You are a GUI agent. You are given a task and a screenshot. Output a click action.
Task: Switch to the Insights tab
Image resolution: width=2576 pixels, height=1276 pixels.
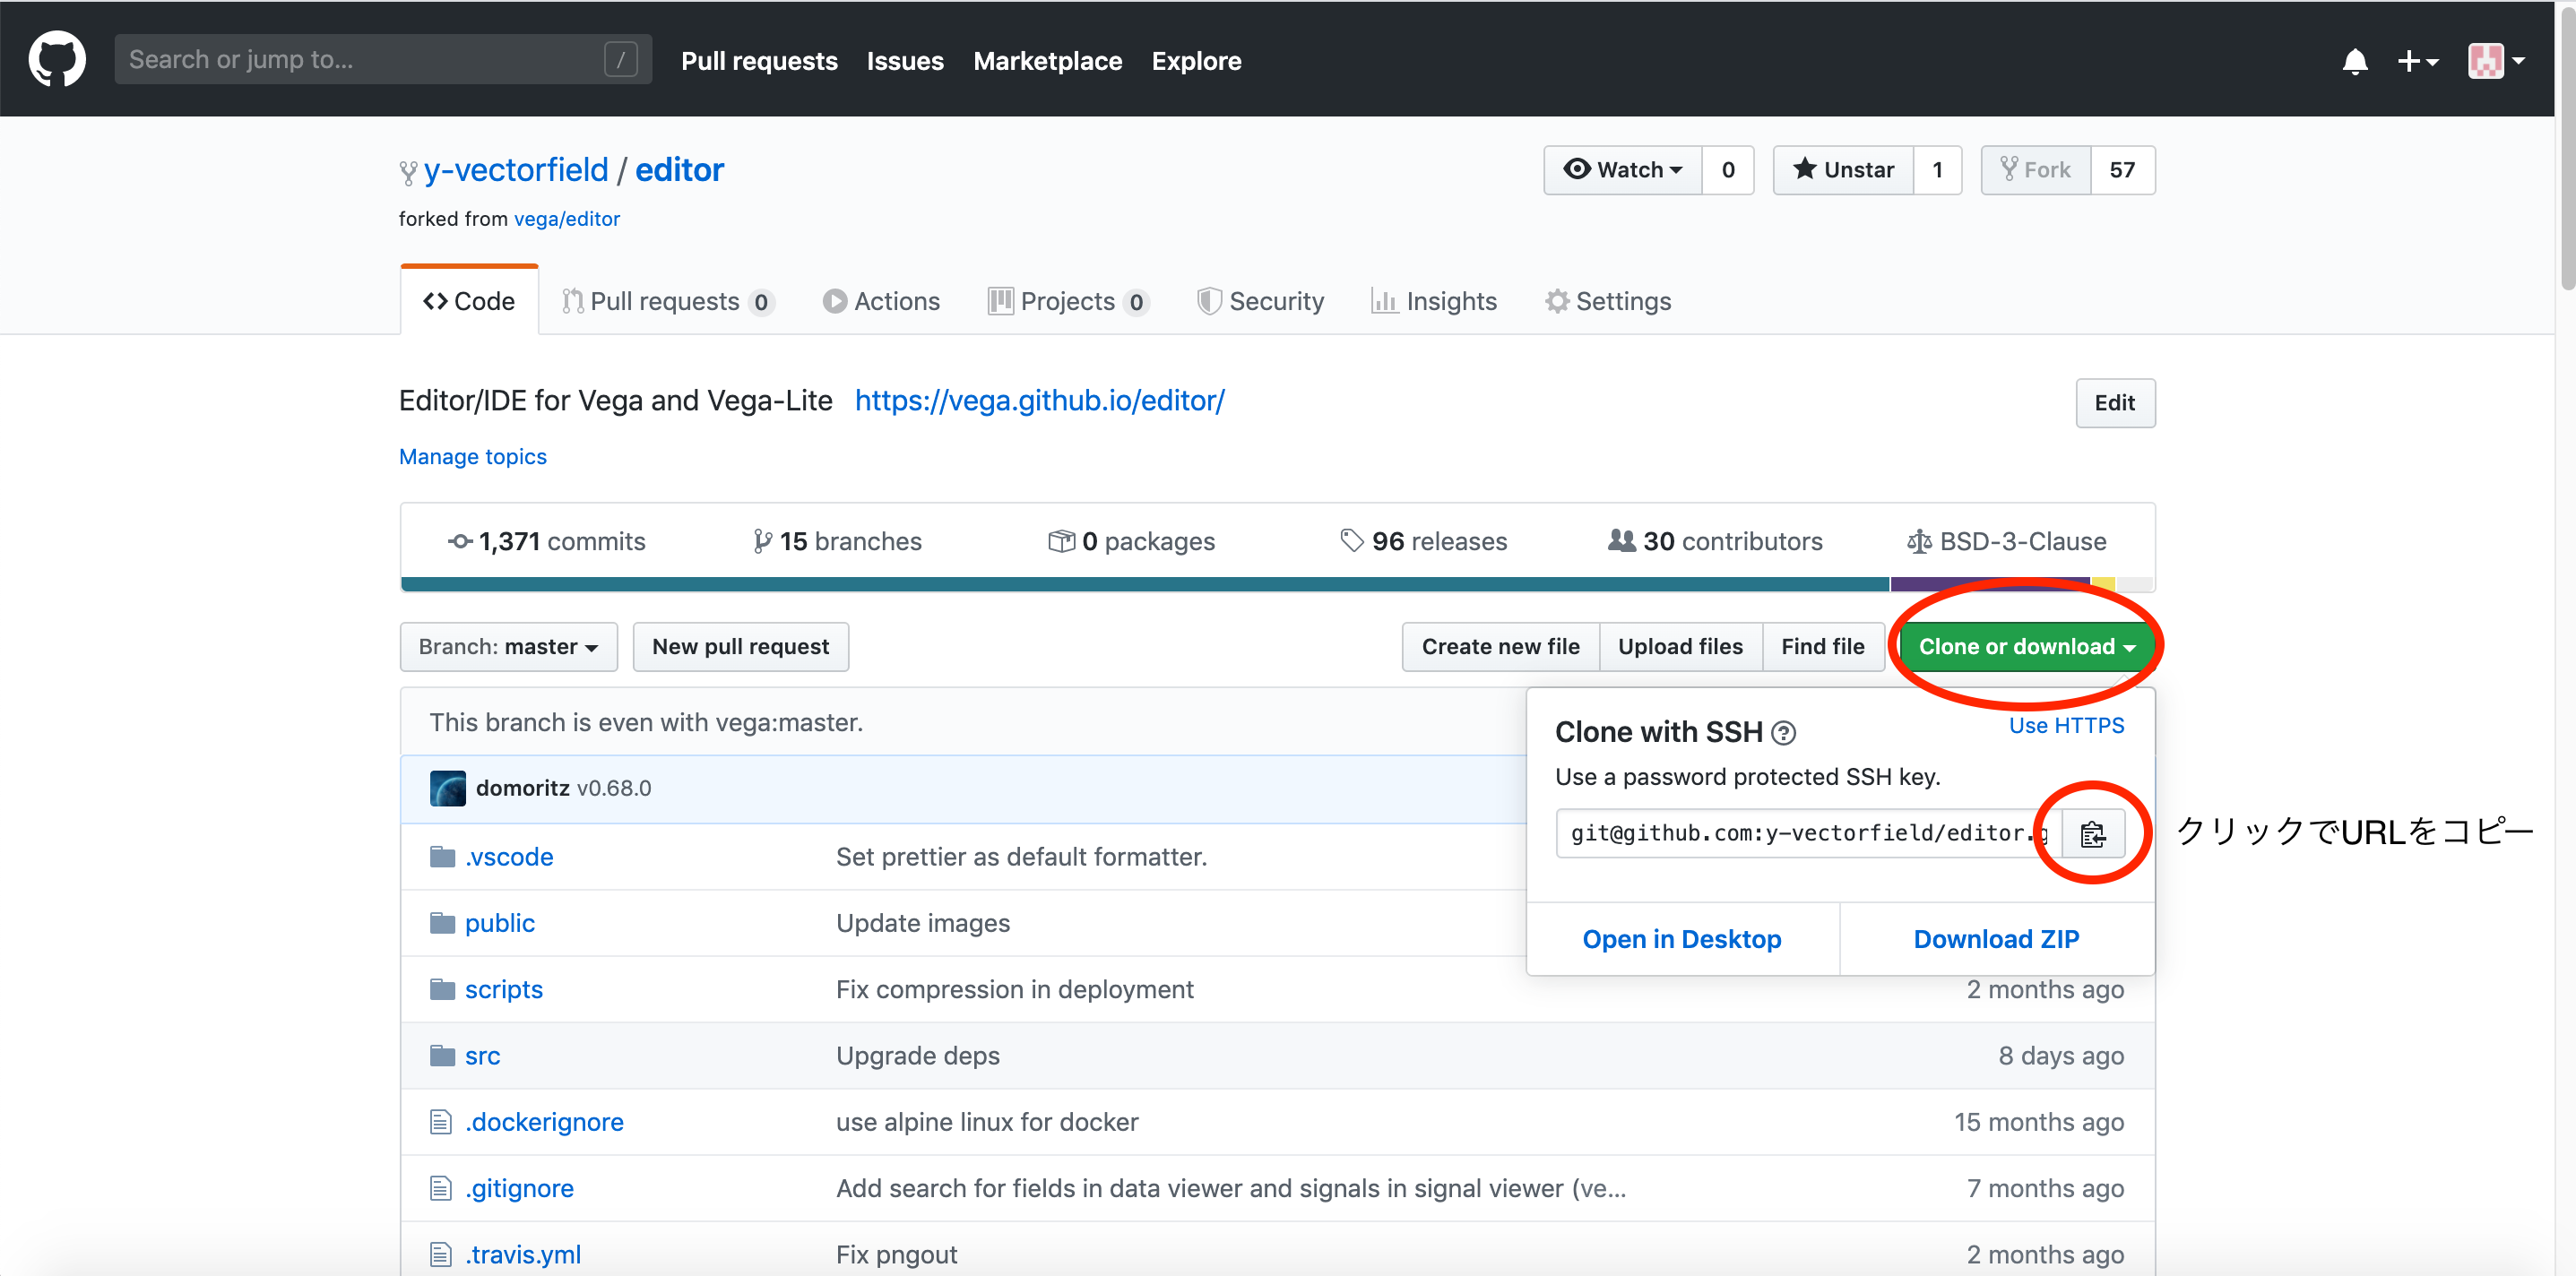(1434, 301)
